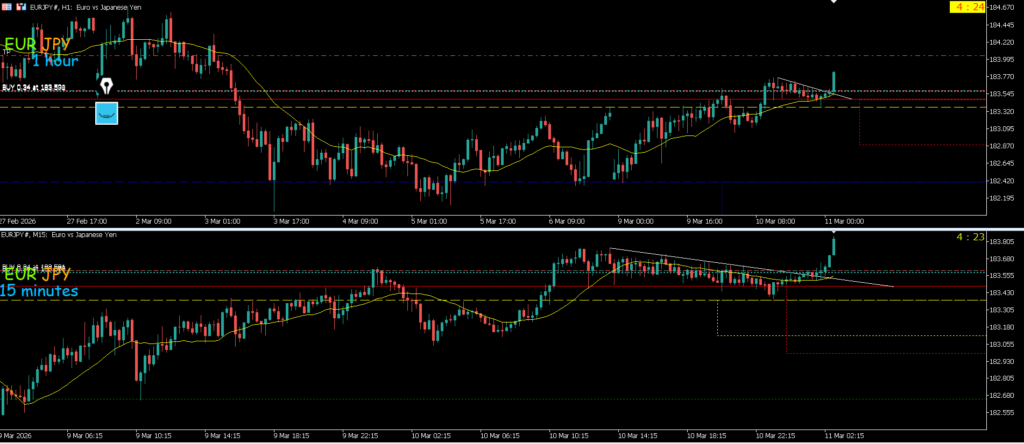
Task: Click the candlestick icon beside EURJPY H1 title
Action: [x=22, y=6]
